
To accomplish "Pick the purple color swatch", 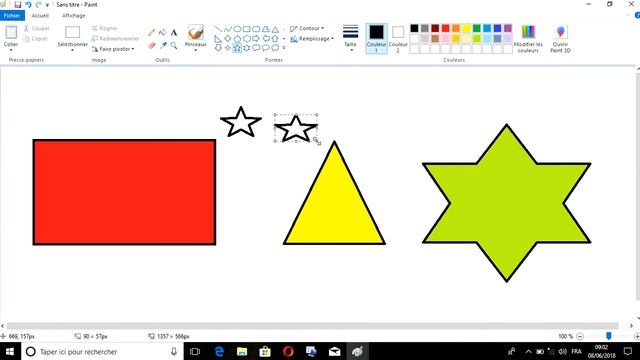I will click(508, 28).
